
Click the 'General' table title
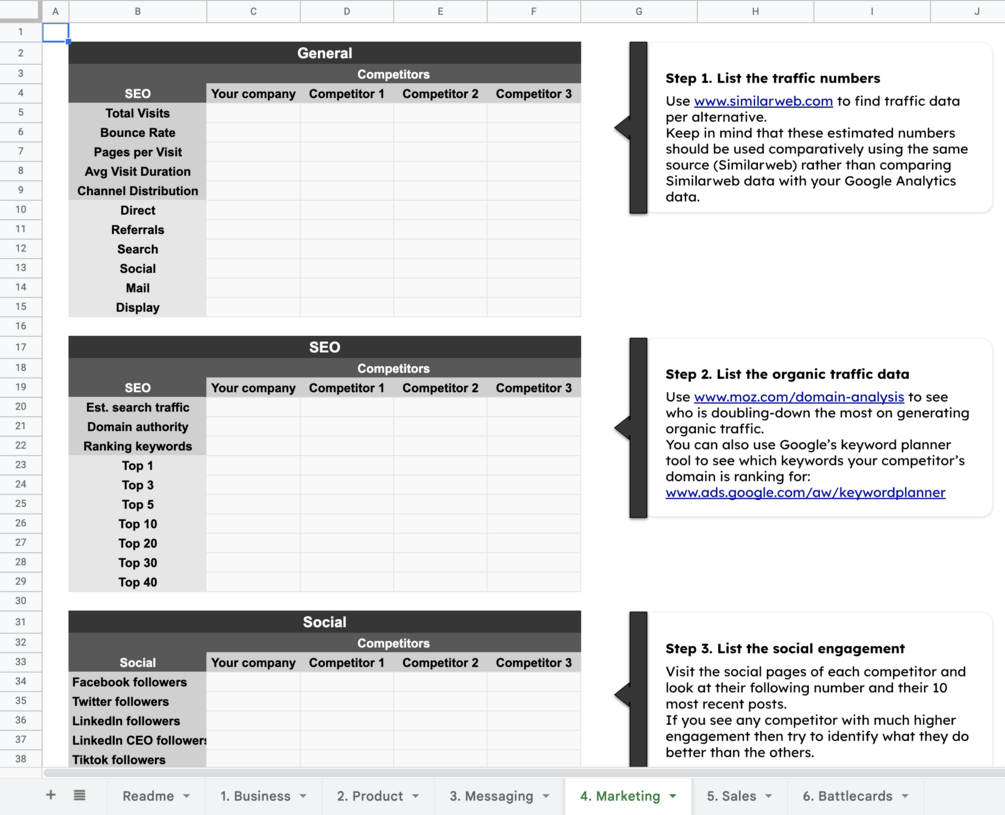coord(325,53)
